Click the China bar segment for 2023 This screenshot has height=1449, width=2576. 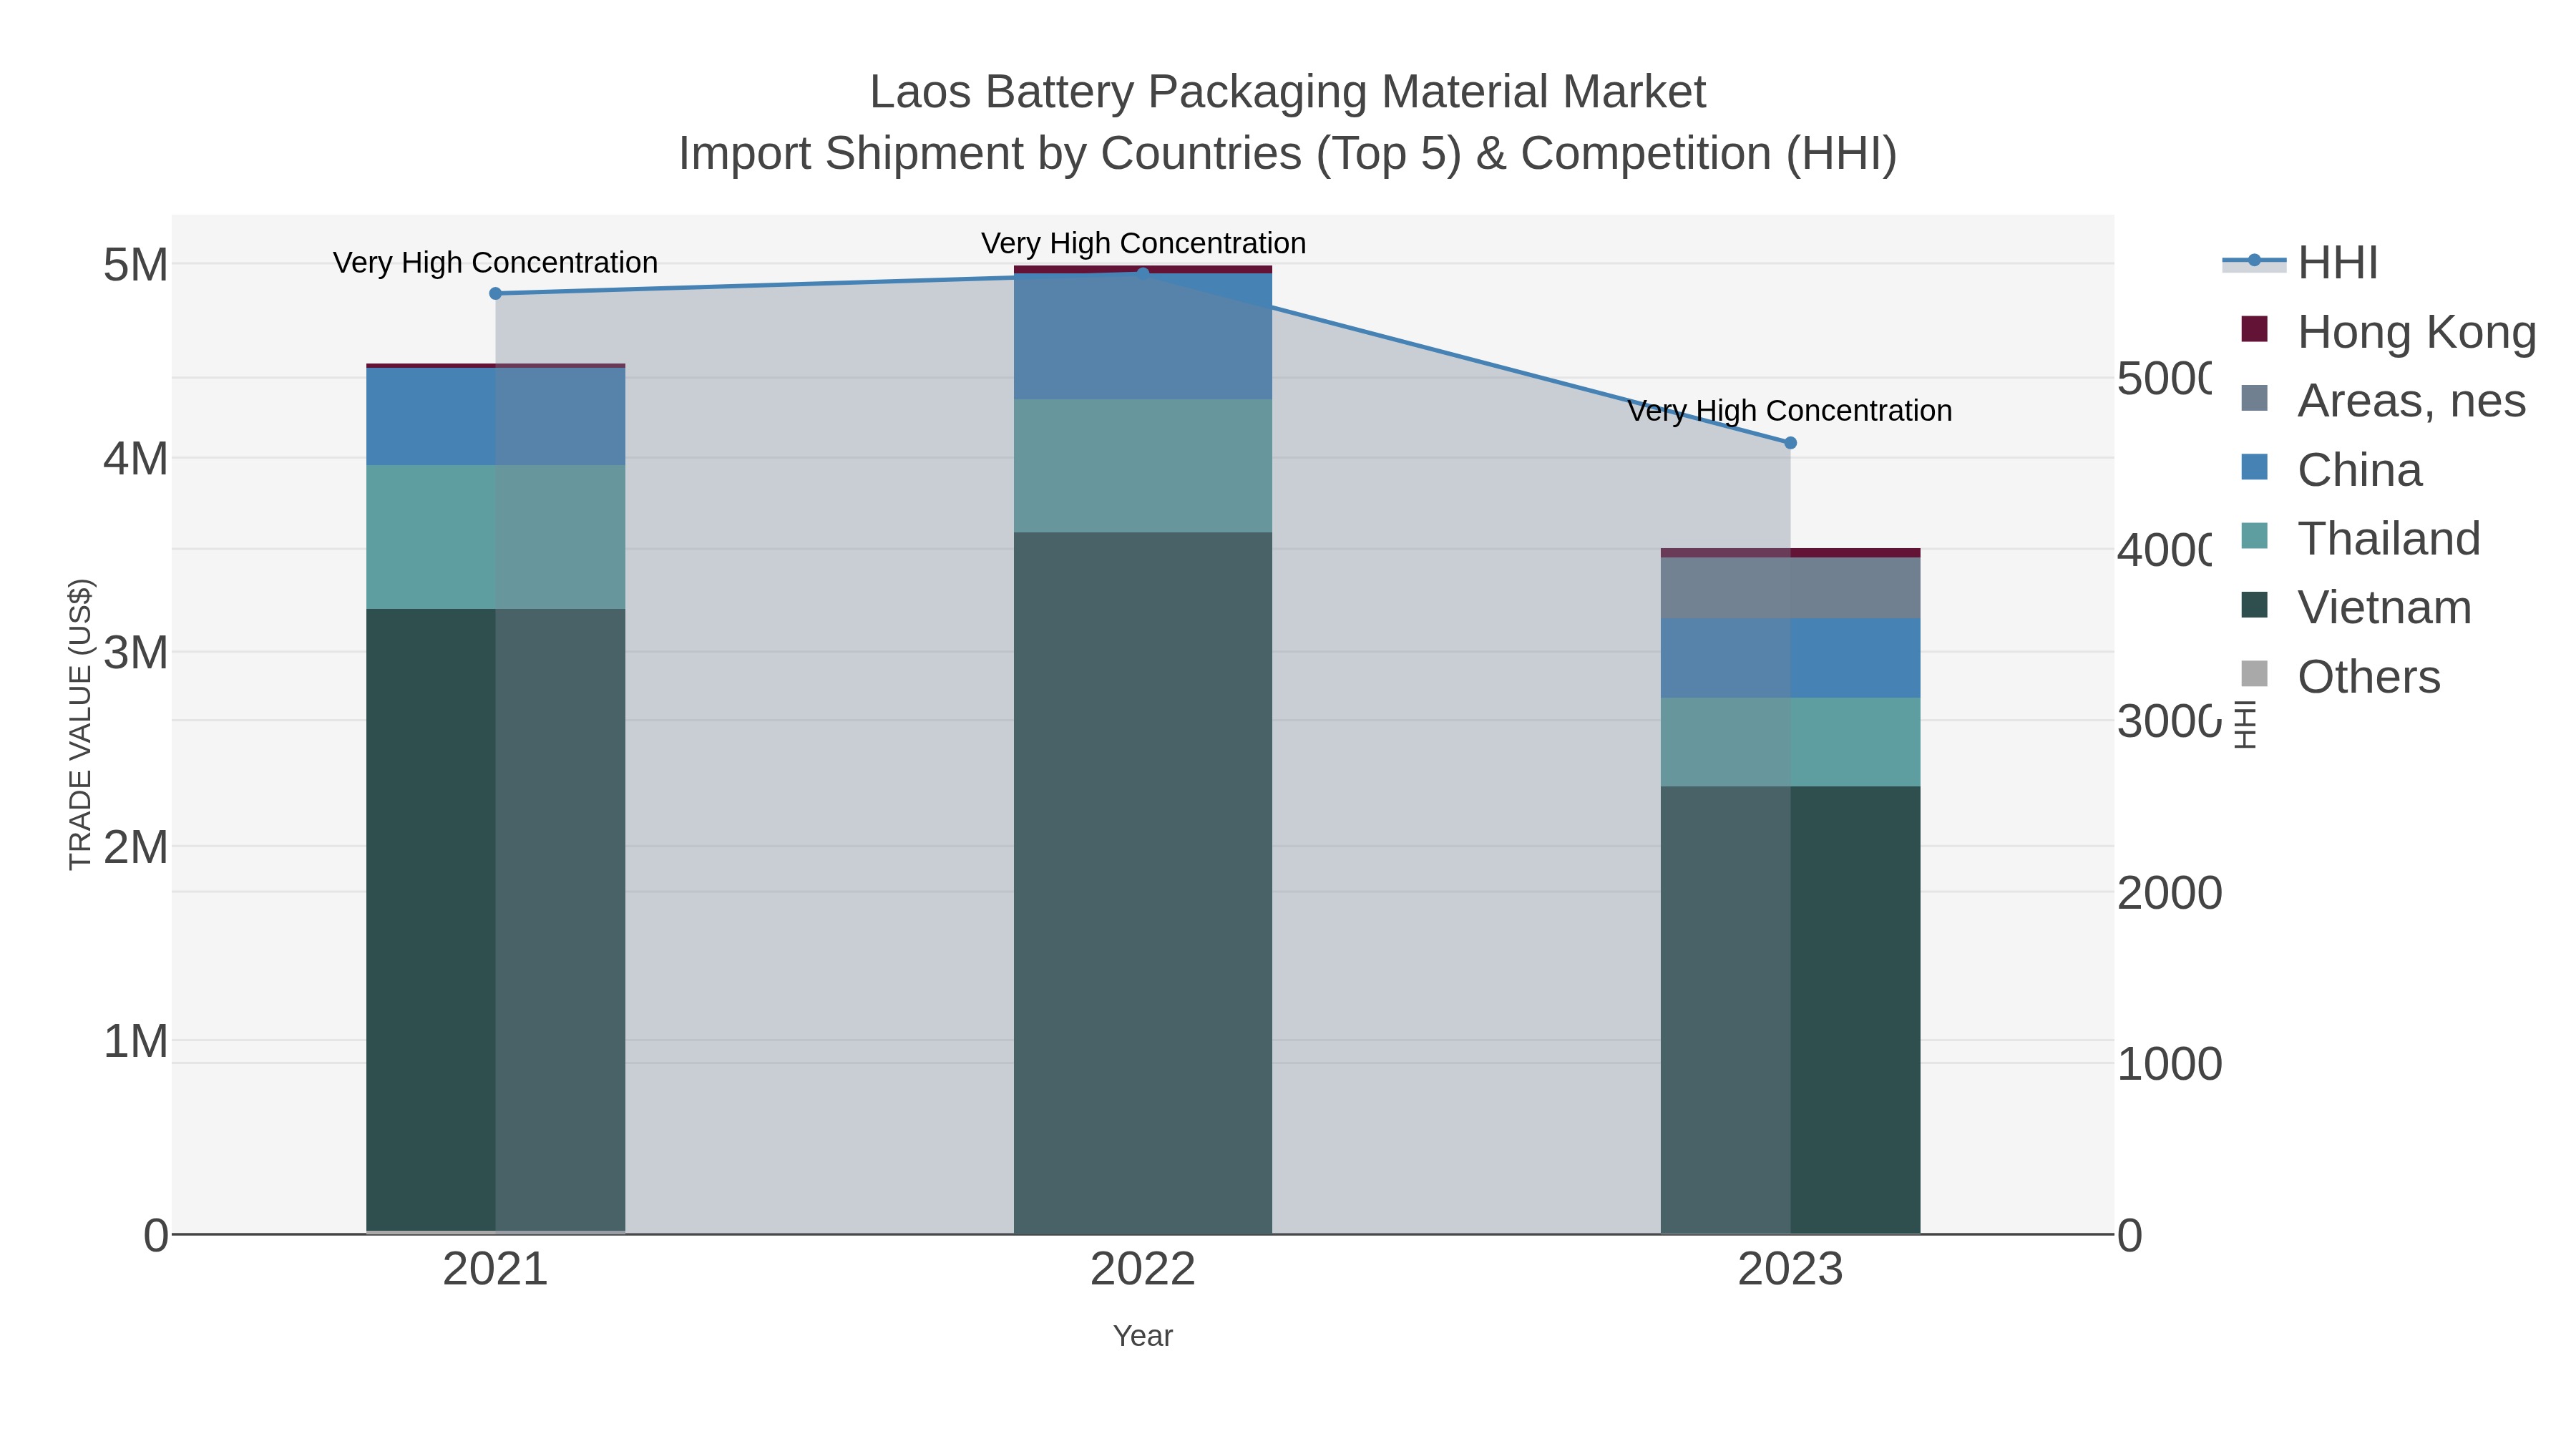(1790, 658)
